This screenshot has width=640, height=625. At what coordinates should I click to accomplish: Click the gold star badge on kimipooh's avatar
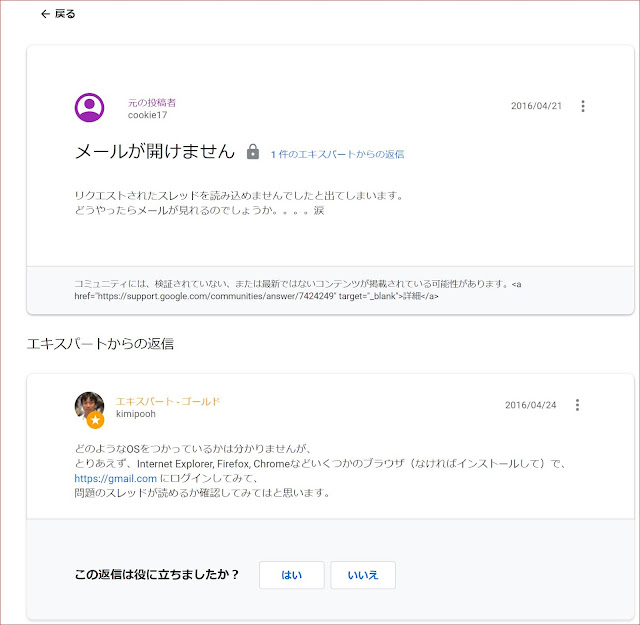click(96, 420)
